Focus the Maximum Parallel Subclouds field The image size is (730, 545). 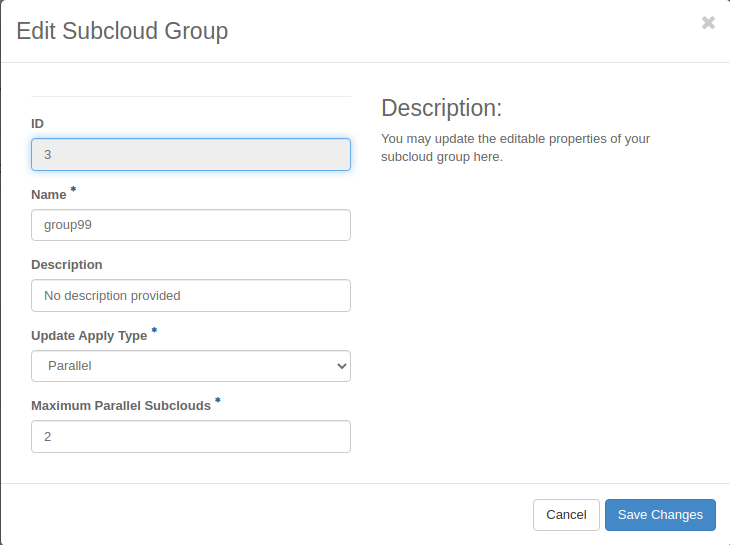pyautogui.click(x=190, y=436)
